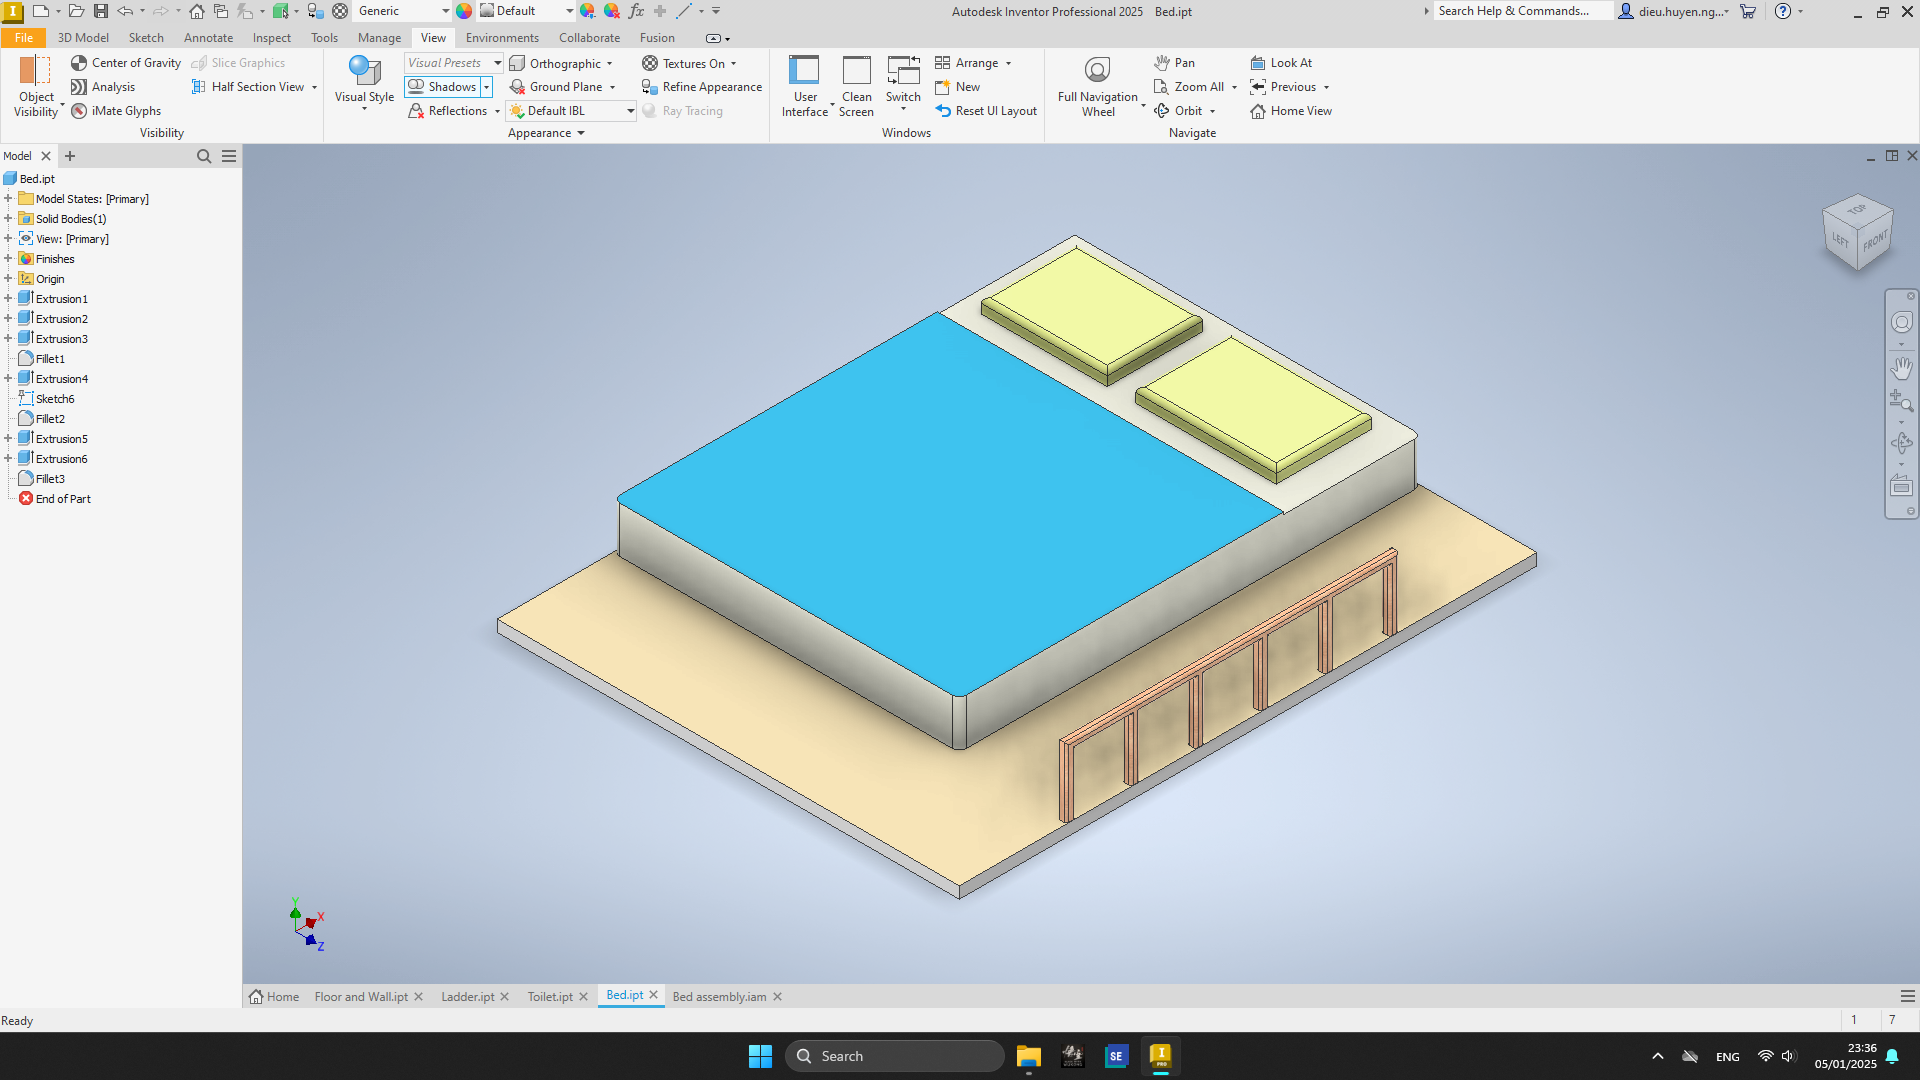Click the Home document tab

(274, 997)
